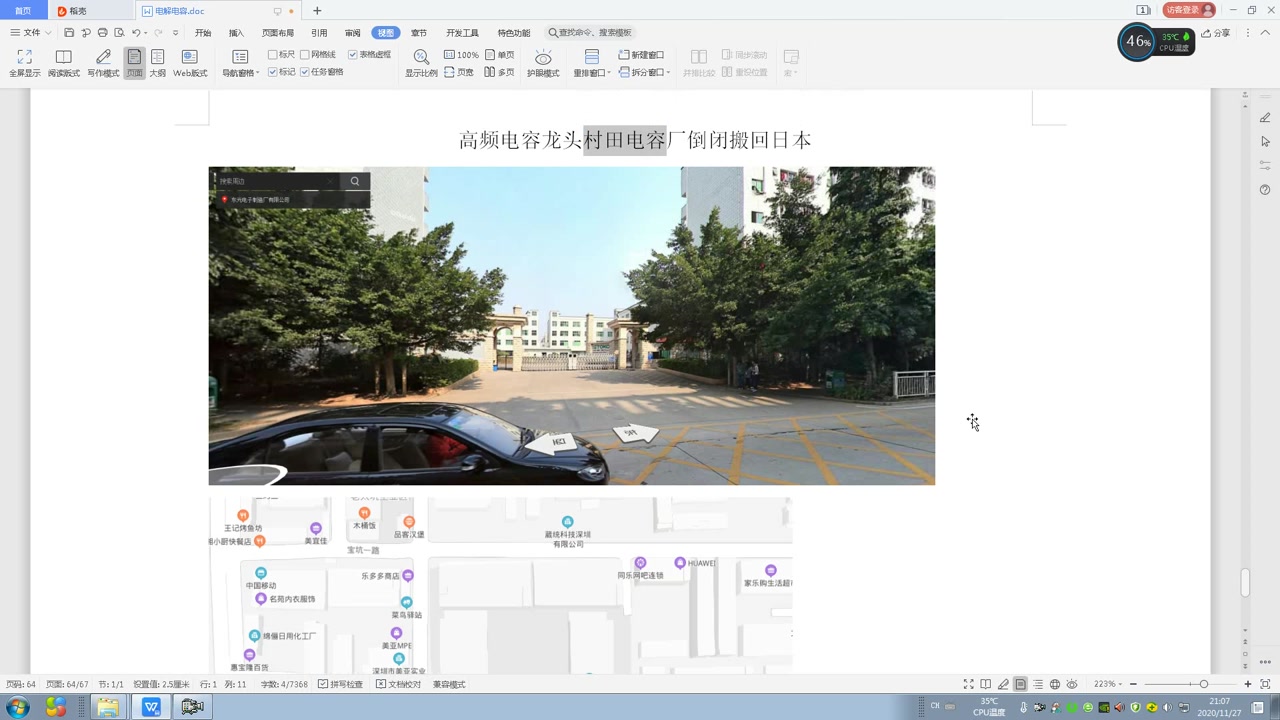Create new window (新建窗口)
Image resolution: width=1280 pixels, height=720 pixels.
click(641, 55)
